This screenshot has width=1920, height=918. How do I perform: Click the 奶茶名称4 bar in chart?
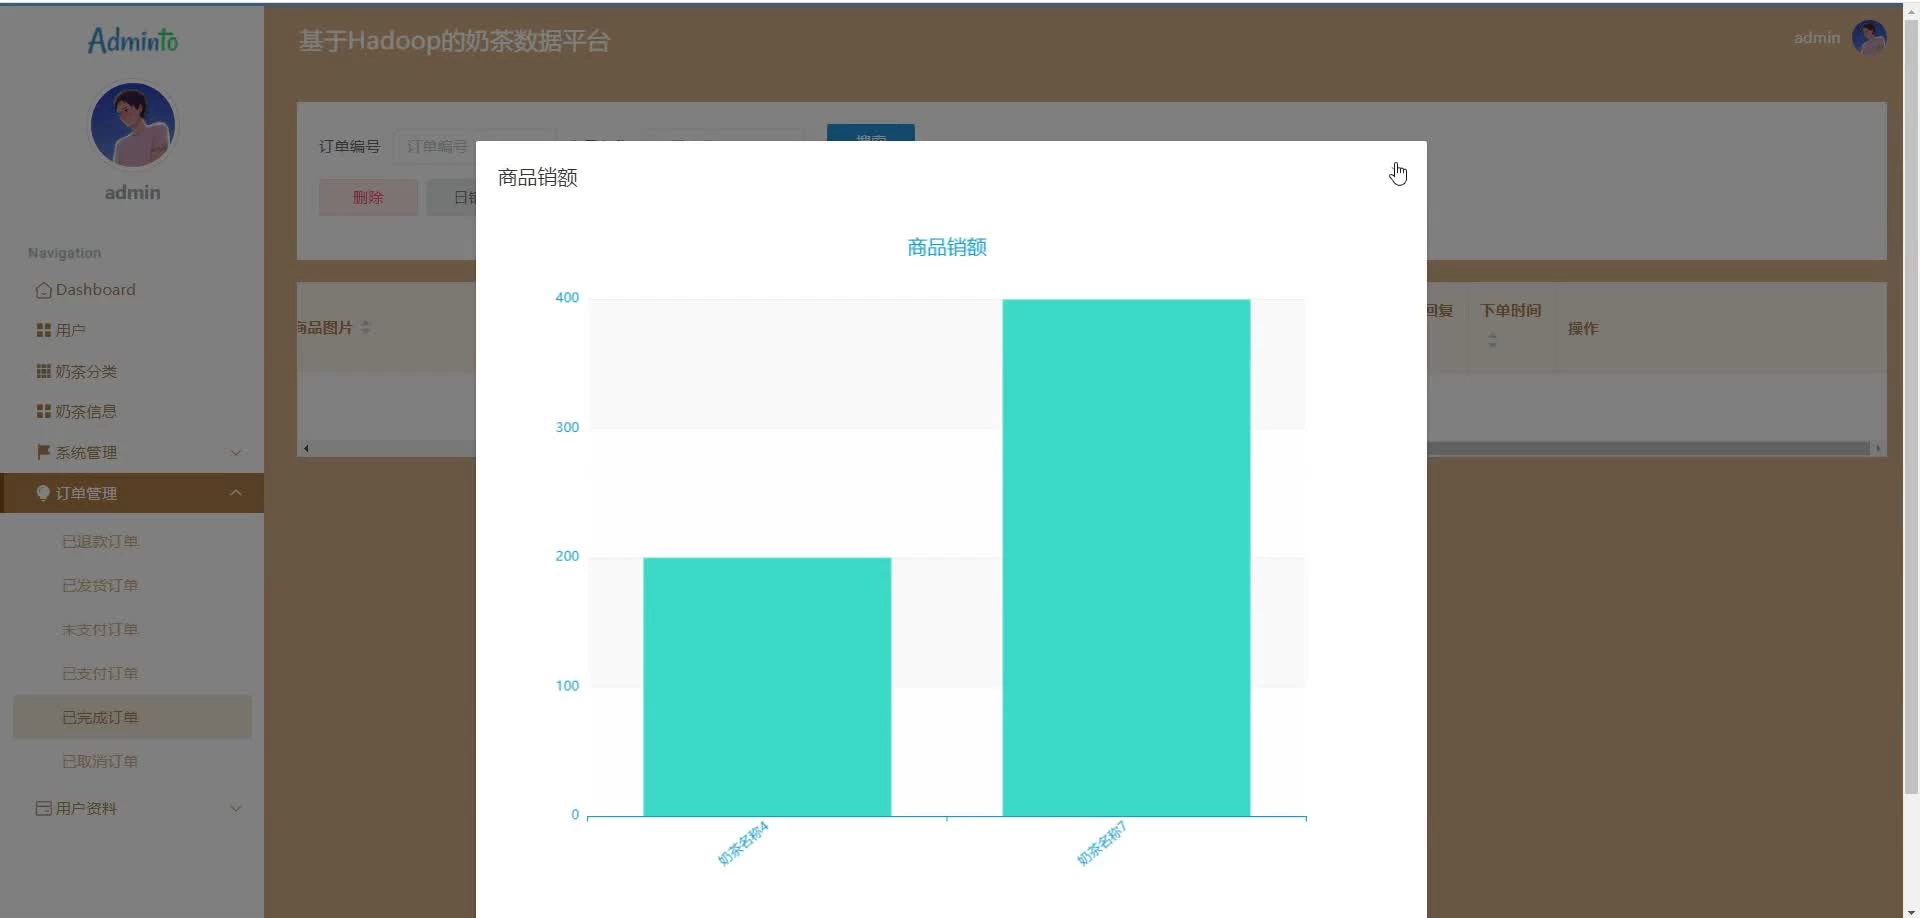(767, 686)
